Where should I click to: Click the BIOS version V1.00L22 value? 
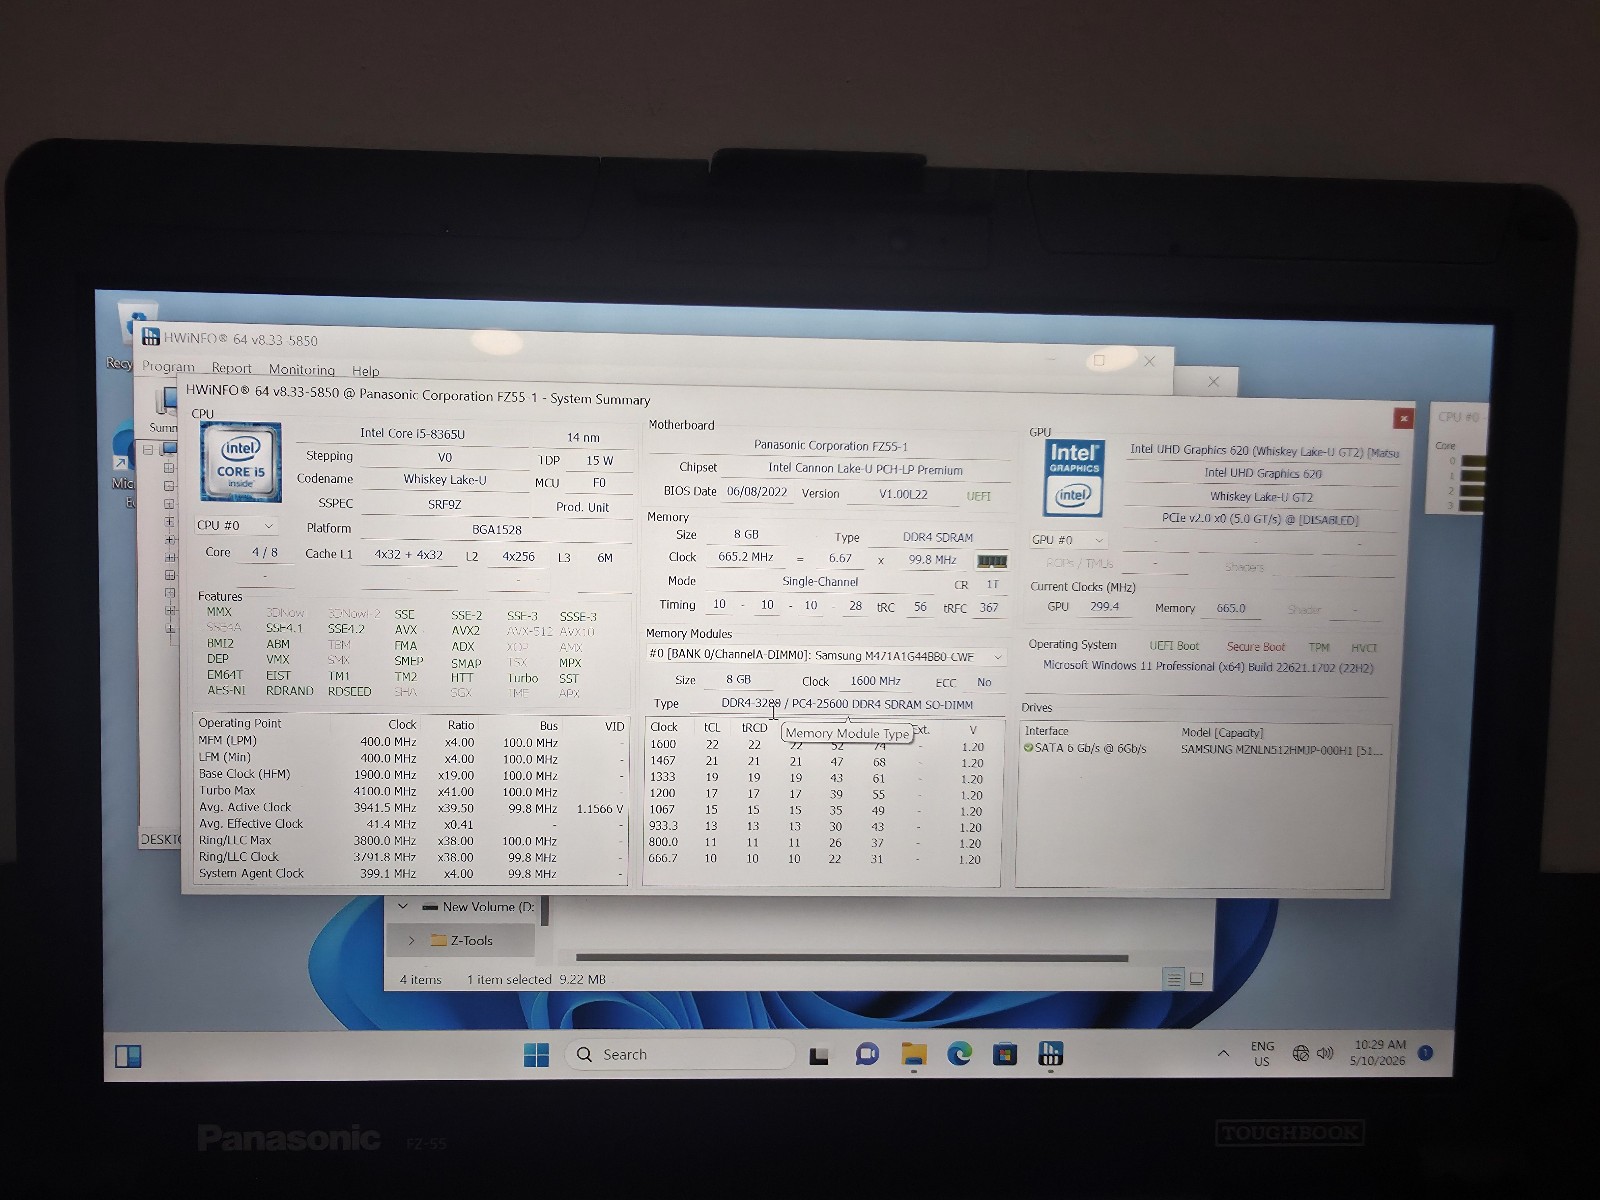click(x=903, y=494)
